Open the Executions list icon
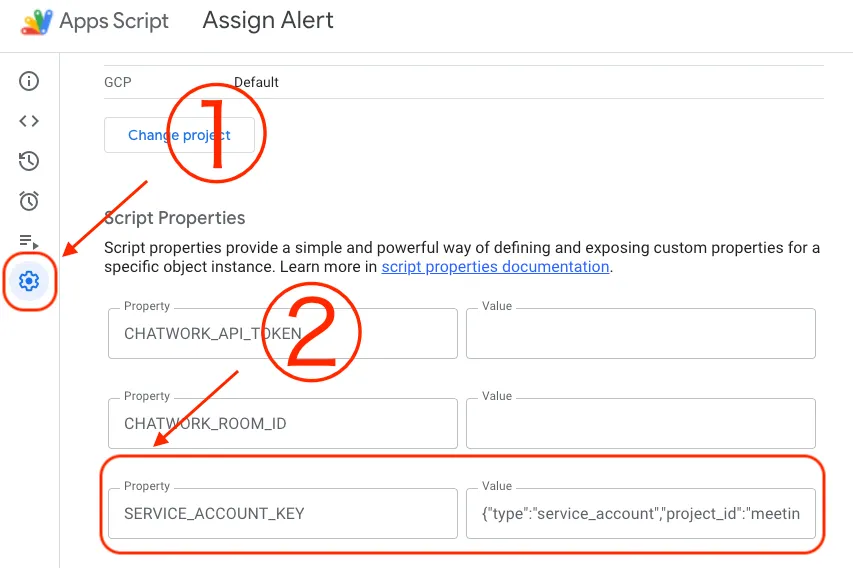 (x=29, y=241)
